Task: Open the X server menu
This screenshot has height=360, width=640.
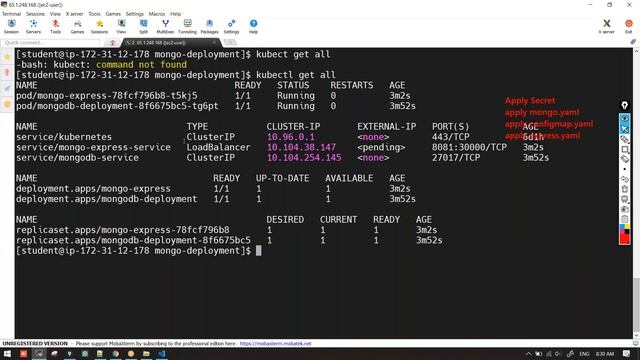Action: click(x=74, y=14)
